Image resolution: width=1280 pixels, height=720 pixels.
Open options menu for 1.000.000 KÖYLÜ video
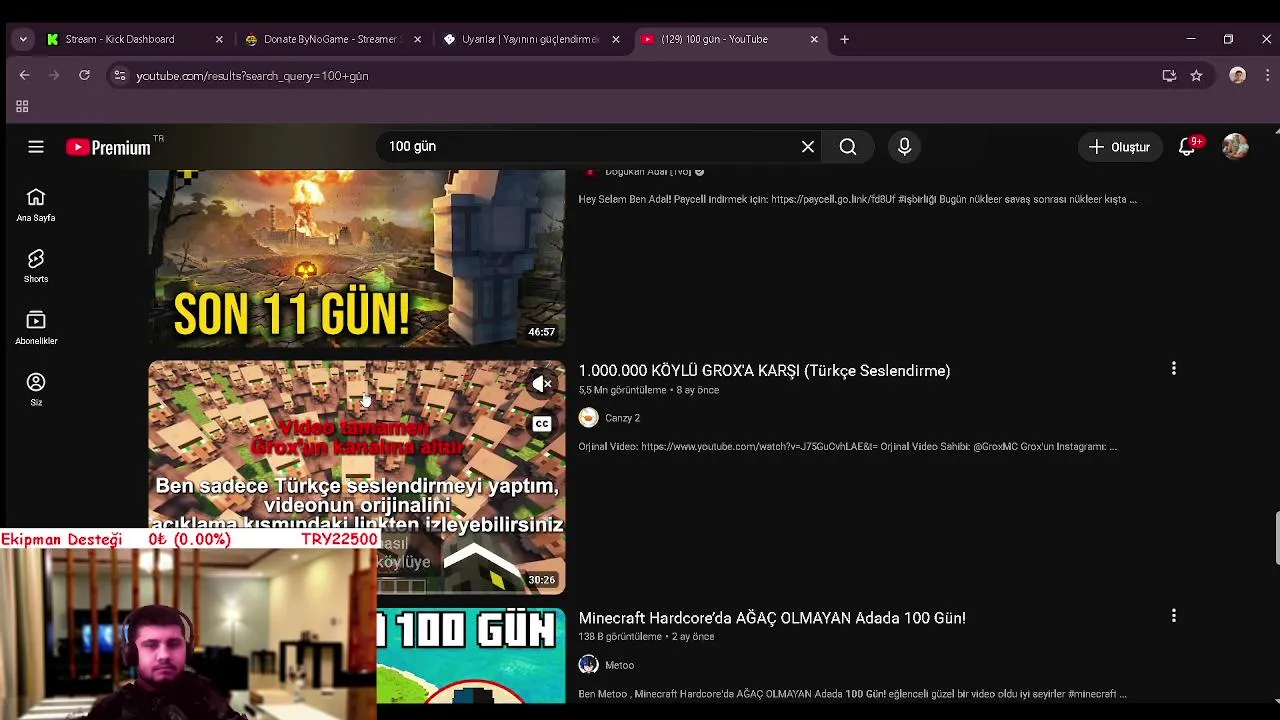(x=1174, y=369)
